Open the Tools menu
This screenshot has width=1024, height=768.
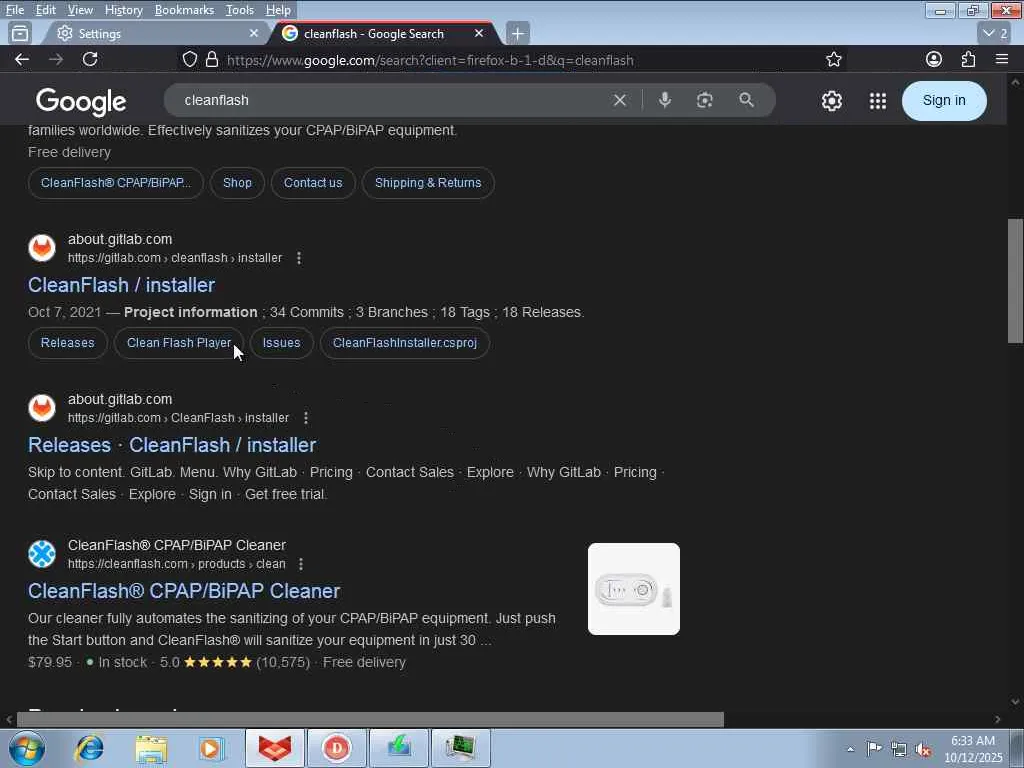[x=240, y=10]
